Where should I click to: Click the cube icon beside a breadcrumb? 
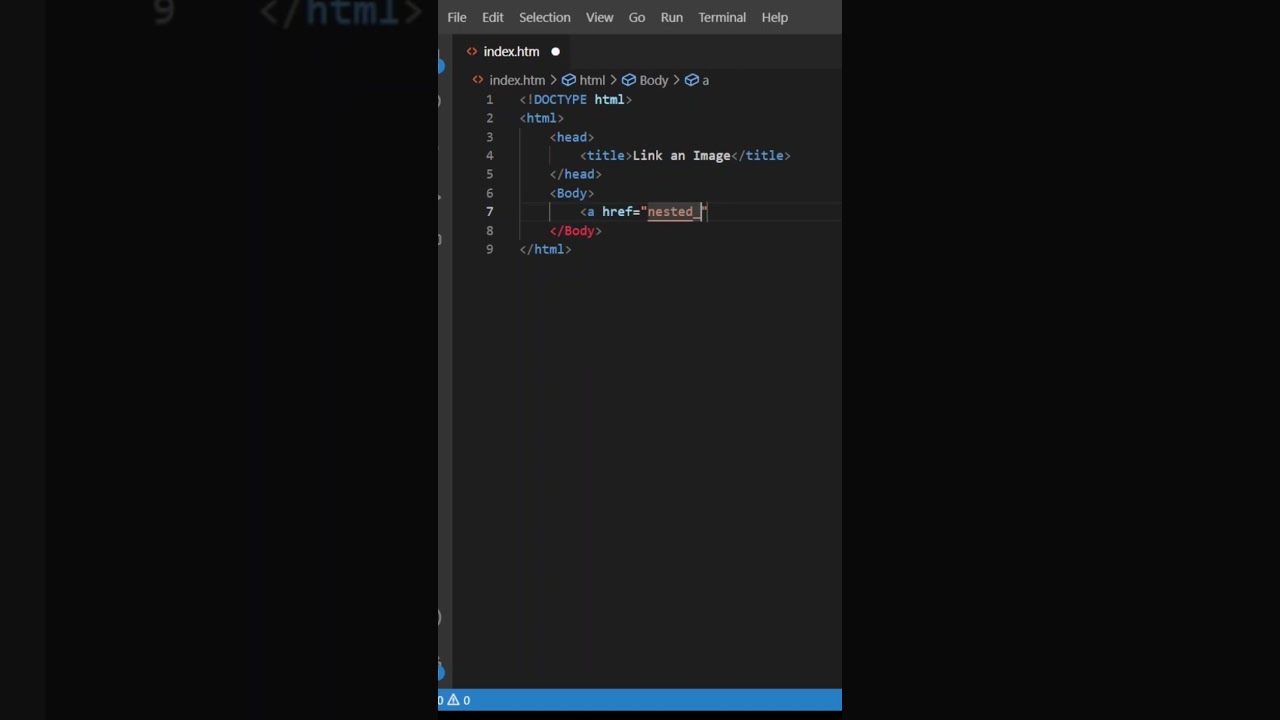coord(691,80)
